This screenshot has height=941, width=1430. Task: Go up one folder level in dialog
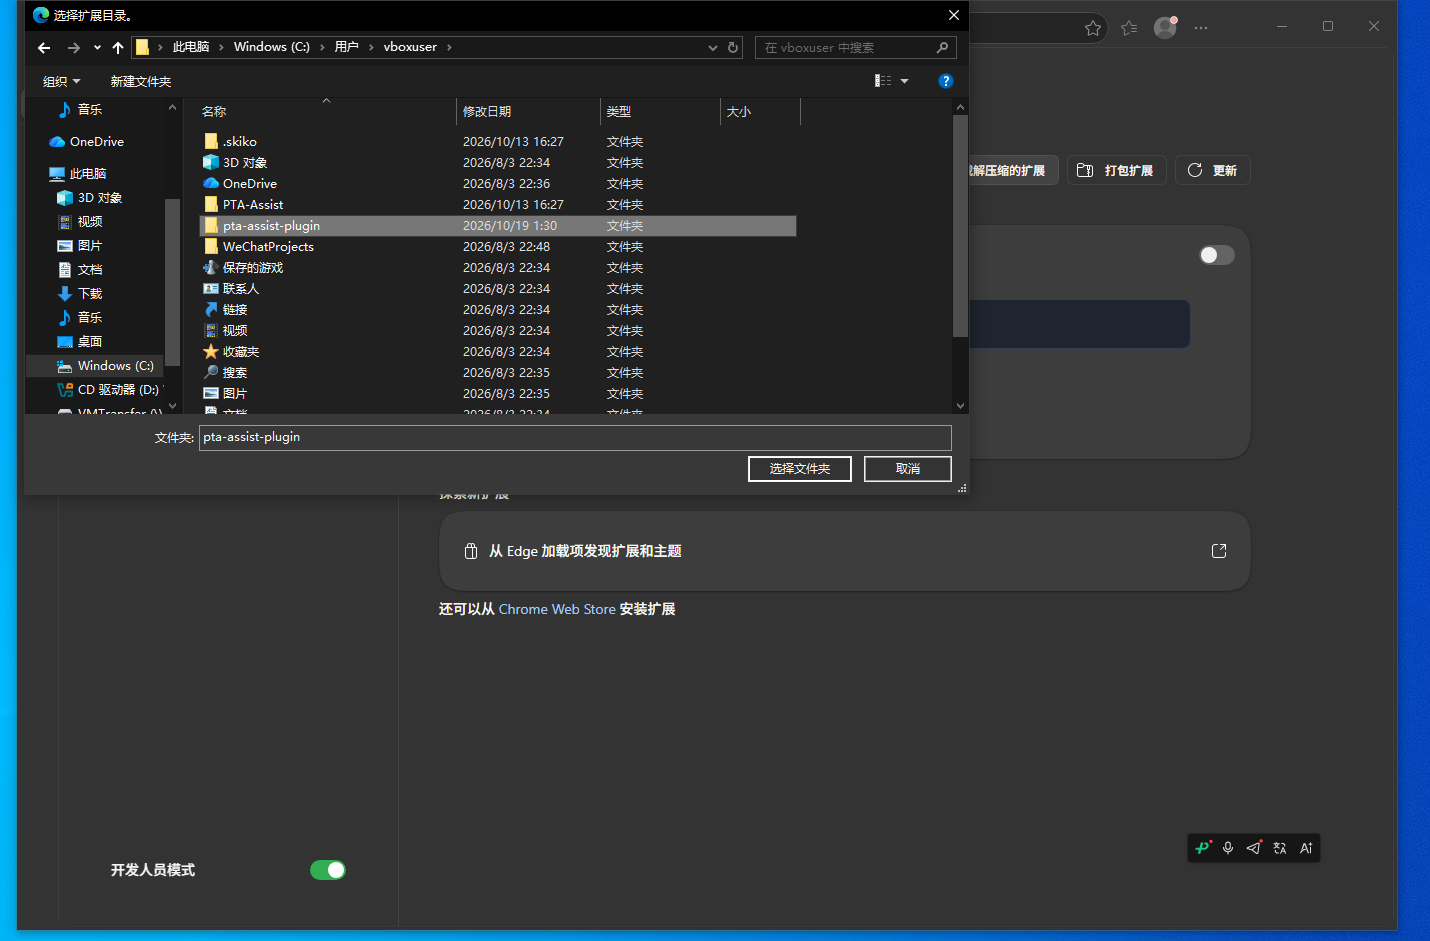pyautogui.click(x=118, y=47)
